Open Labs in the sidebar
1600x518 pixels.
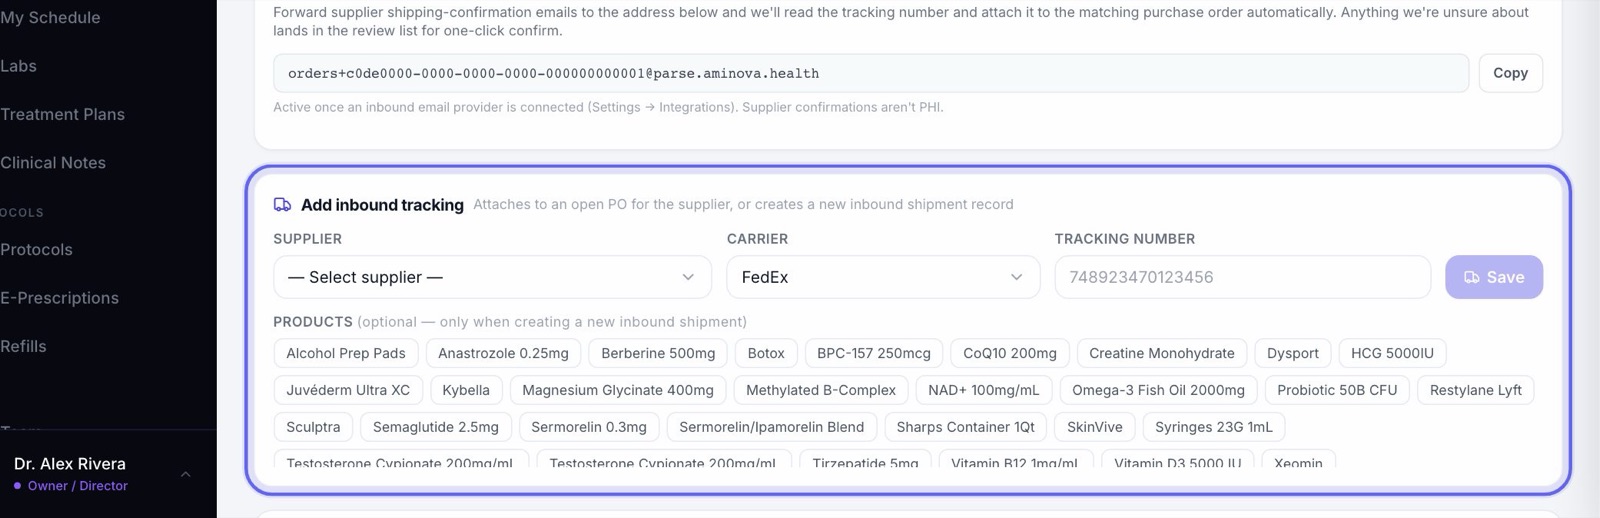pos(19,66)
